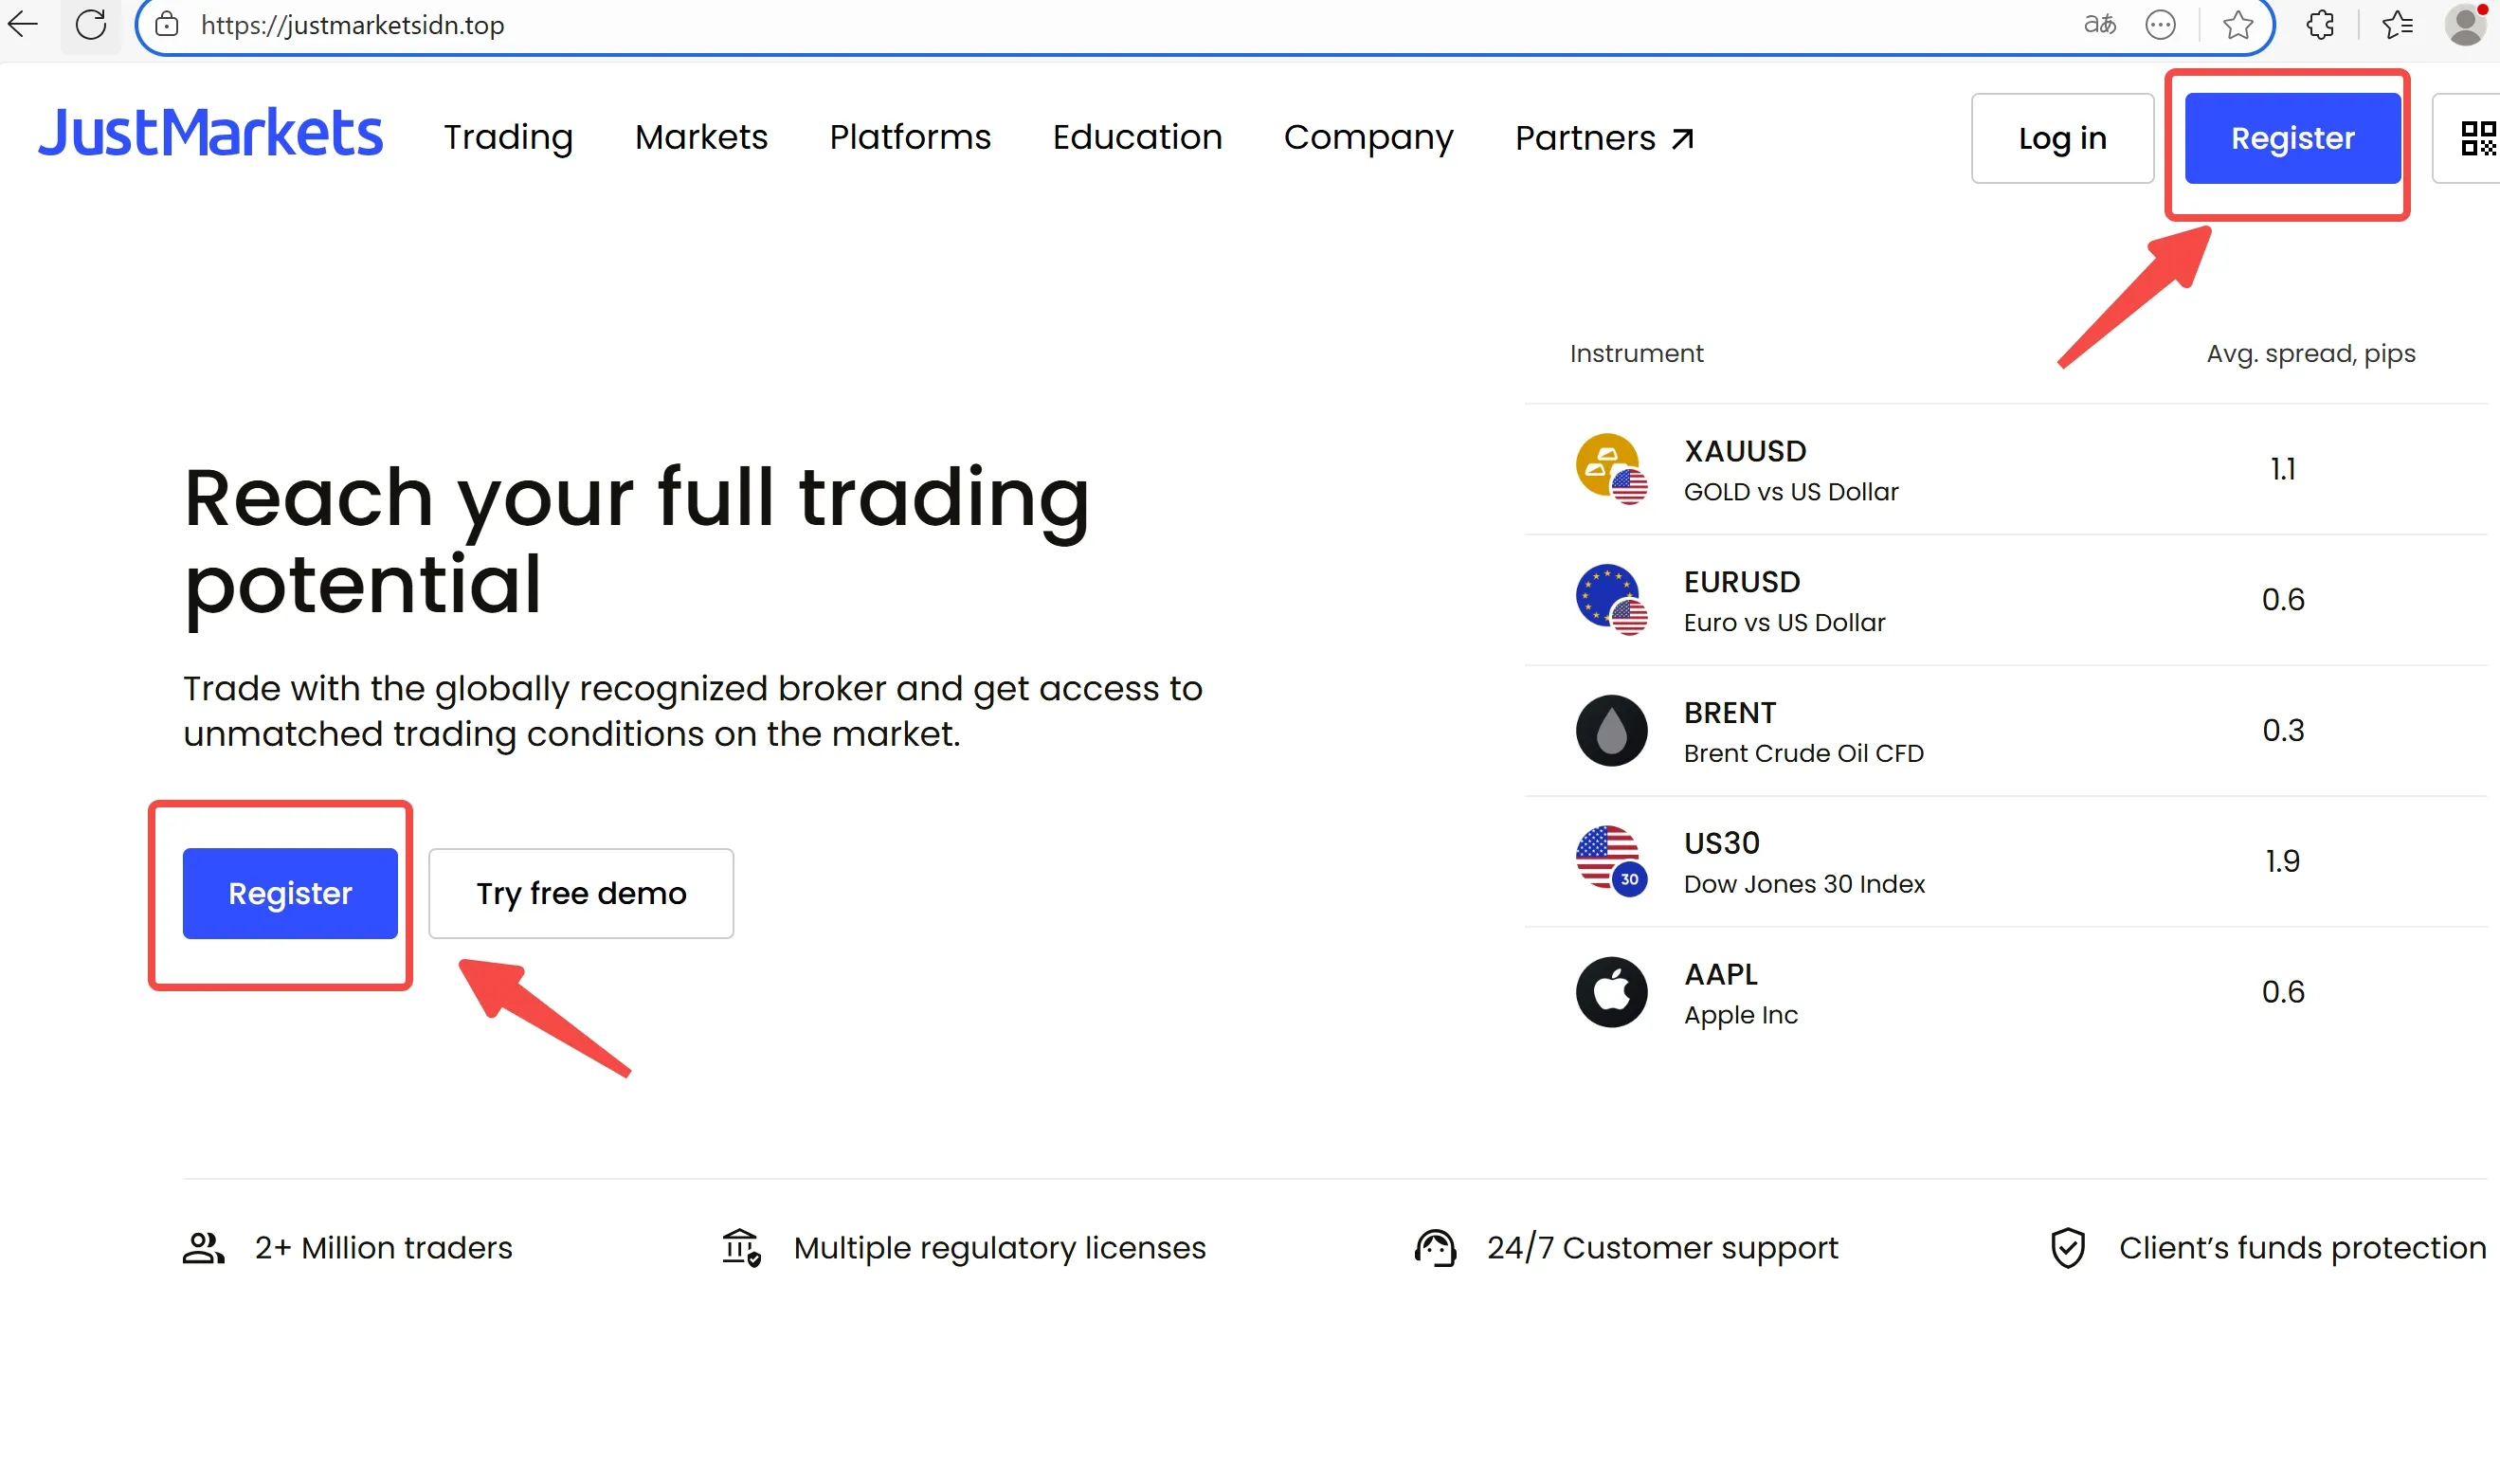Go to the JustMarkets home logo
Viewport: 2500px width, 1484px height.
click(x=210, y=134)
